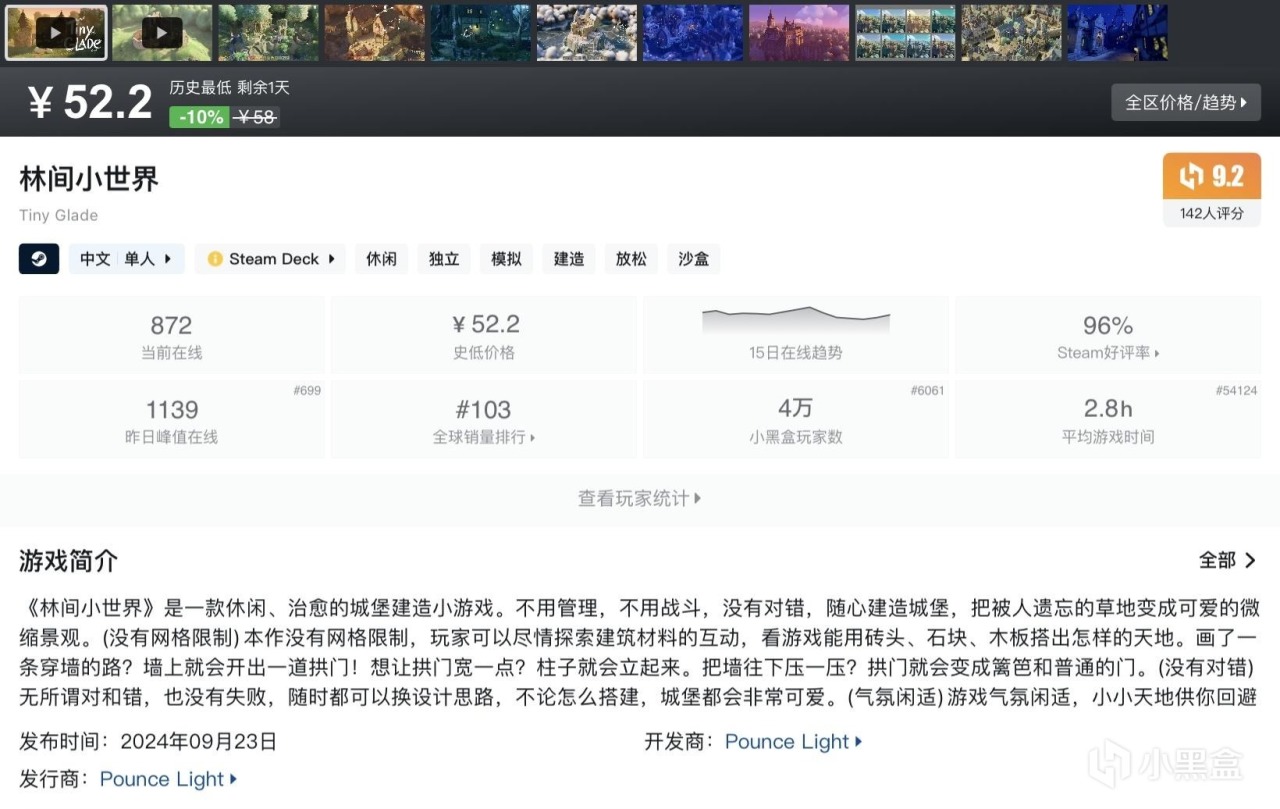Open the snowy castle screenshot thumbnail
Image resolution: width=1280 pixels, height=809 pixels.
pos(587,32)
